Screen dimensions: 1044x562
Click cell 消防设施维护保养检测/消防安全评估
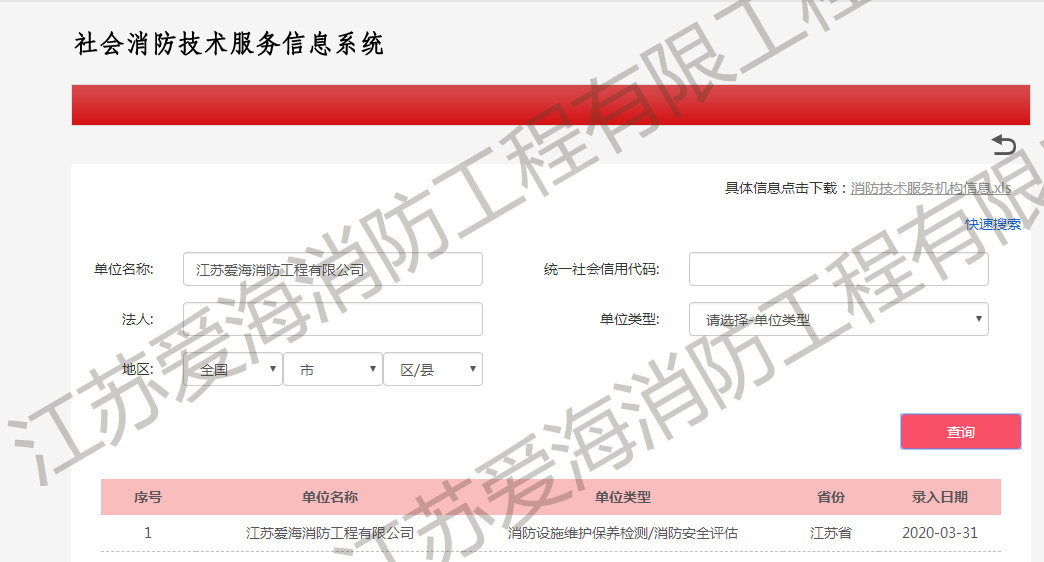(x=623, y=533)
